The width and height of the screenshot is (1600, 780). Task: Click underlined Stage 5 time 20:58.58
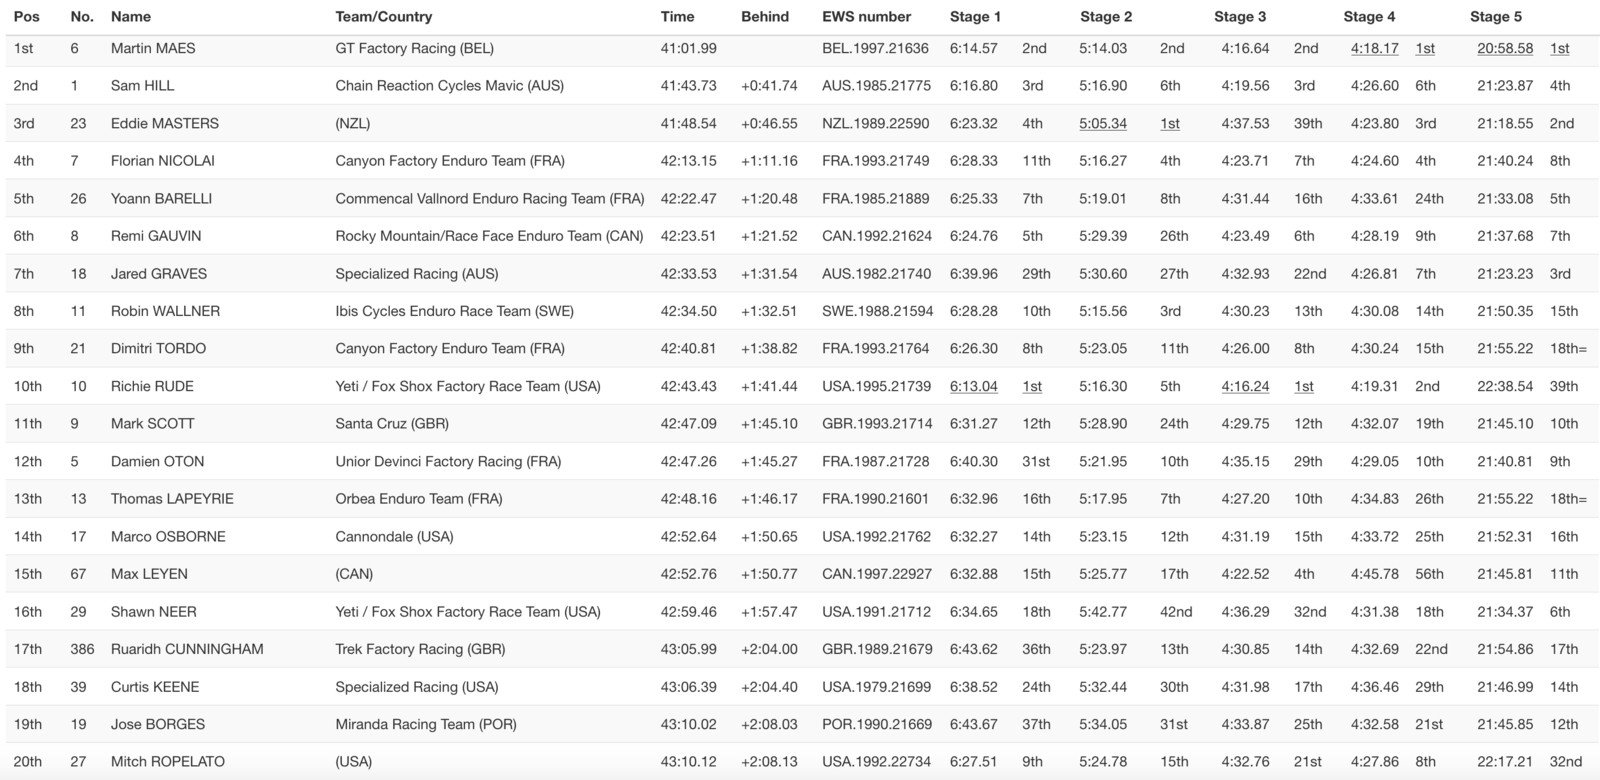point(1505,48)
